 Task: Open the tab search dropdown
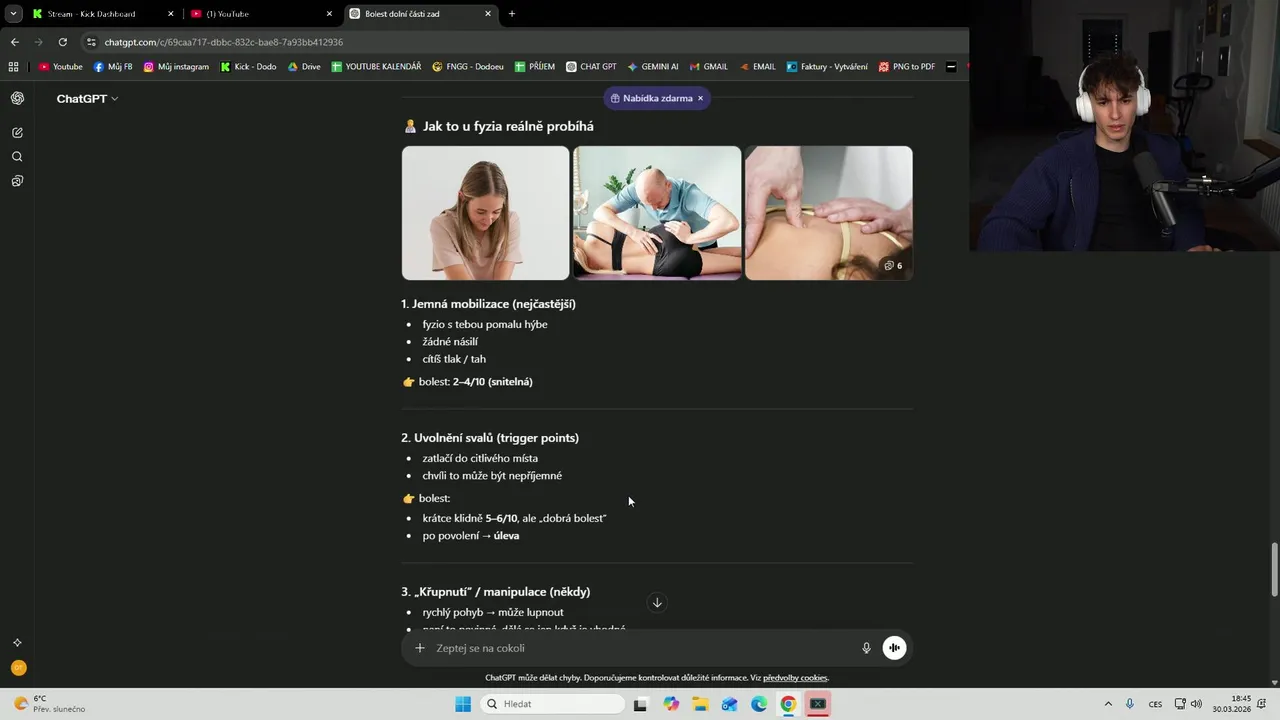(x=13, y=14)
